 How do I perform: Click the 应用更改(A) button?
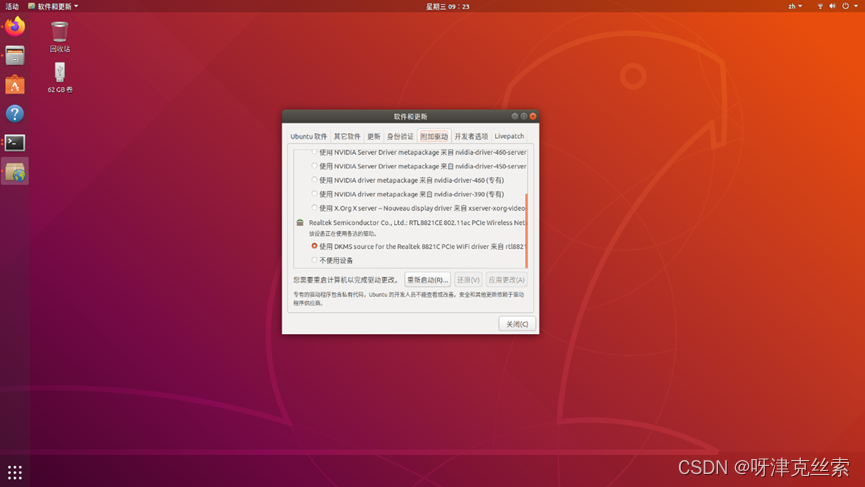click(506, 280)
